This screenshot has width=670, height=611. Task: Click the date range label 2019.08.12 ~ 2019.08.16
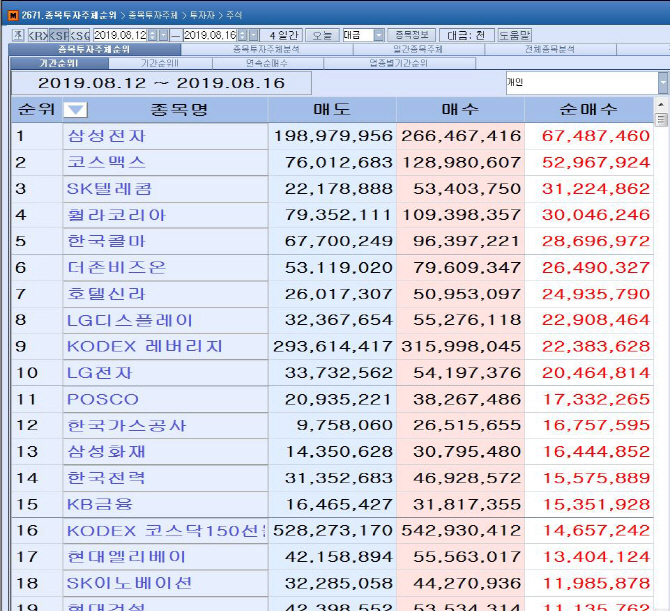(162, 83)
